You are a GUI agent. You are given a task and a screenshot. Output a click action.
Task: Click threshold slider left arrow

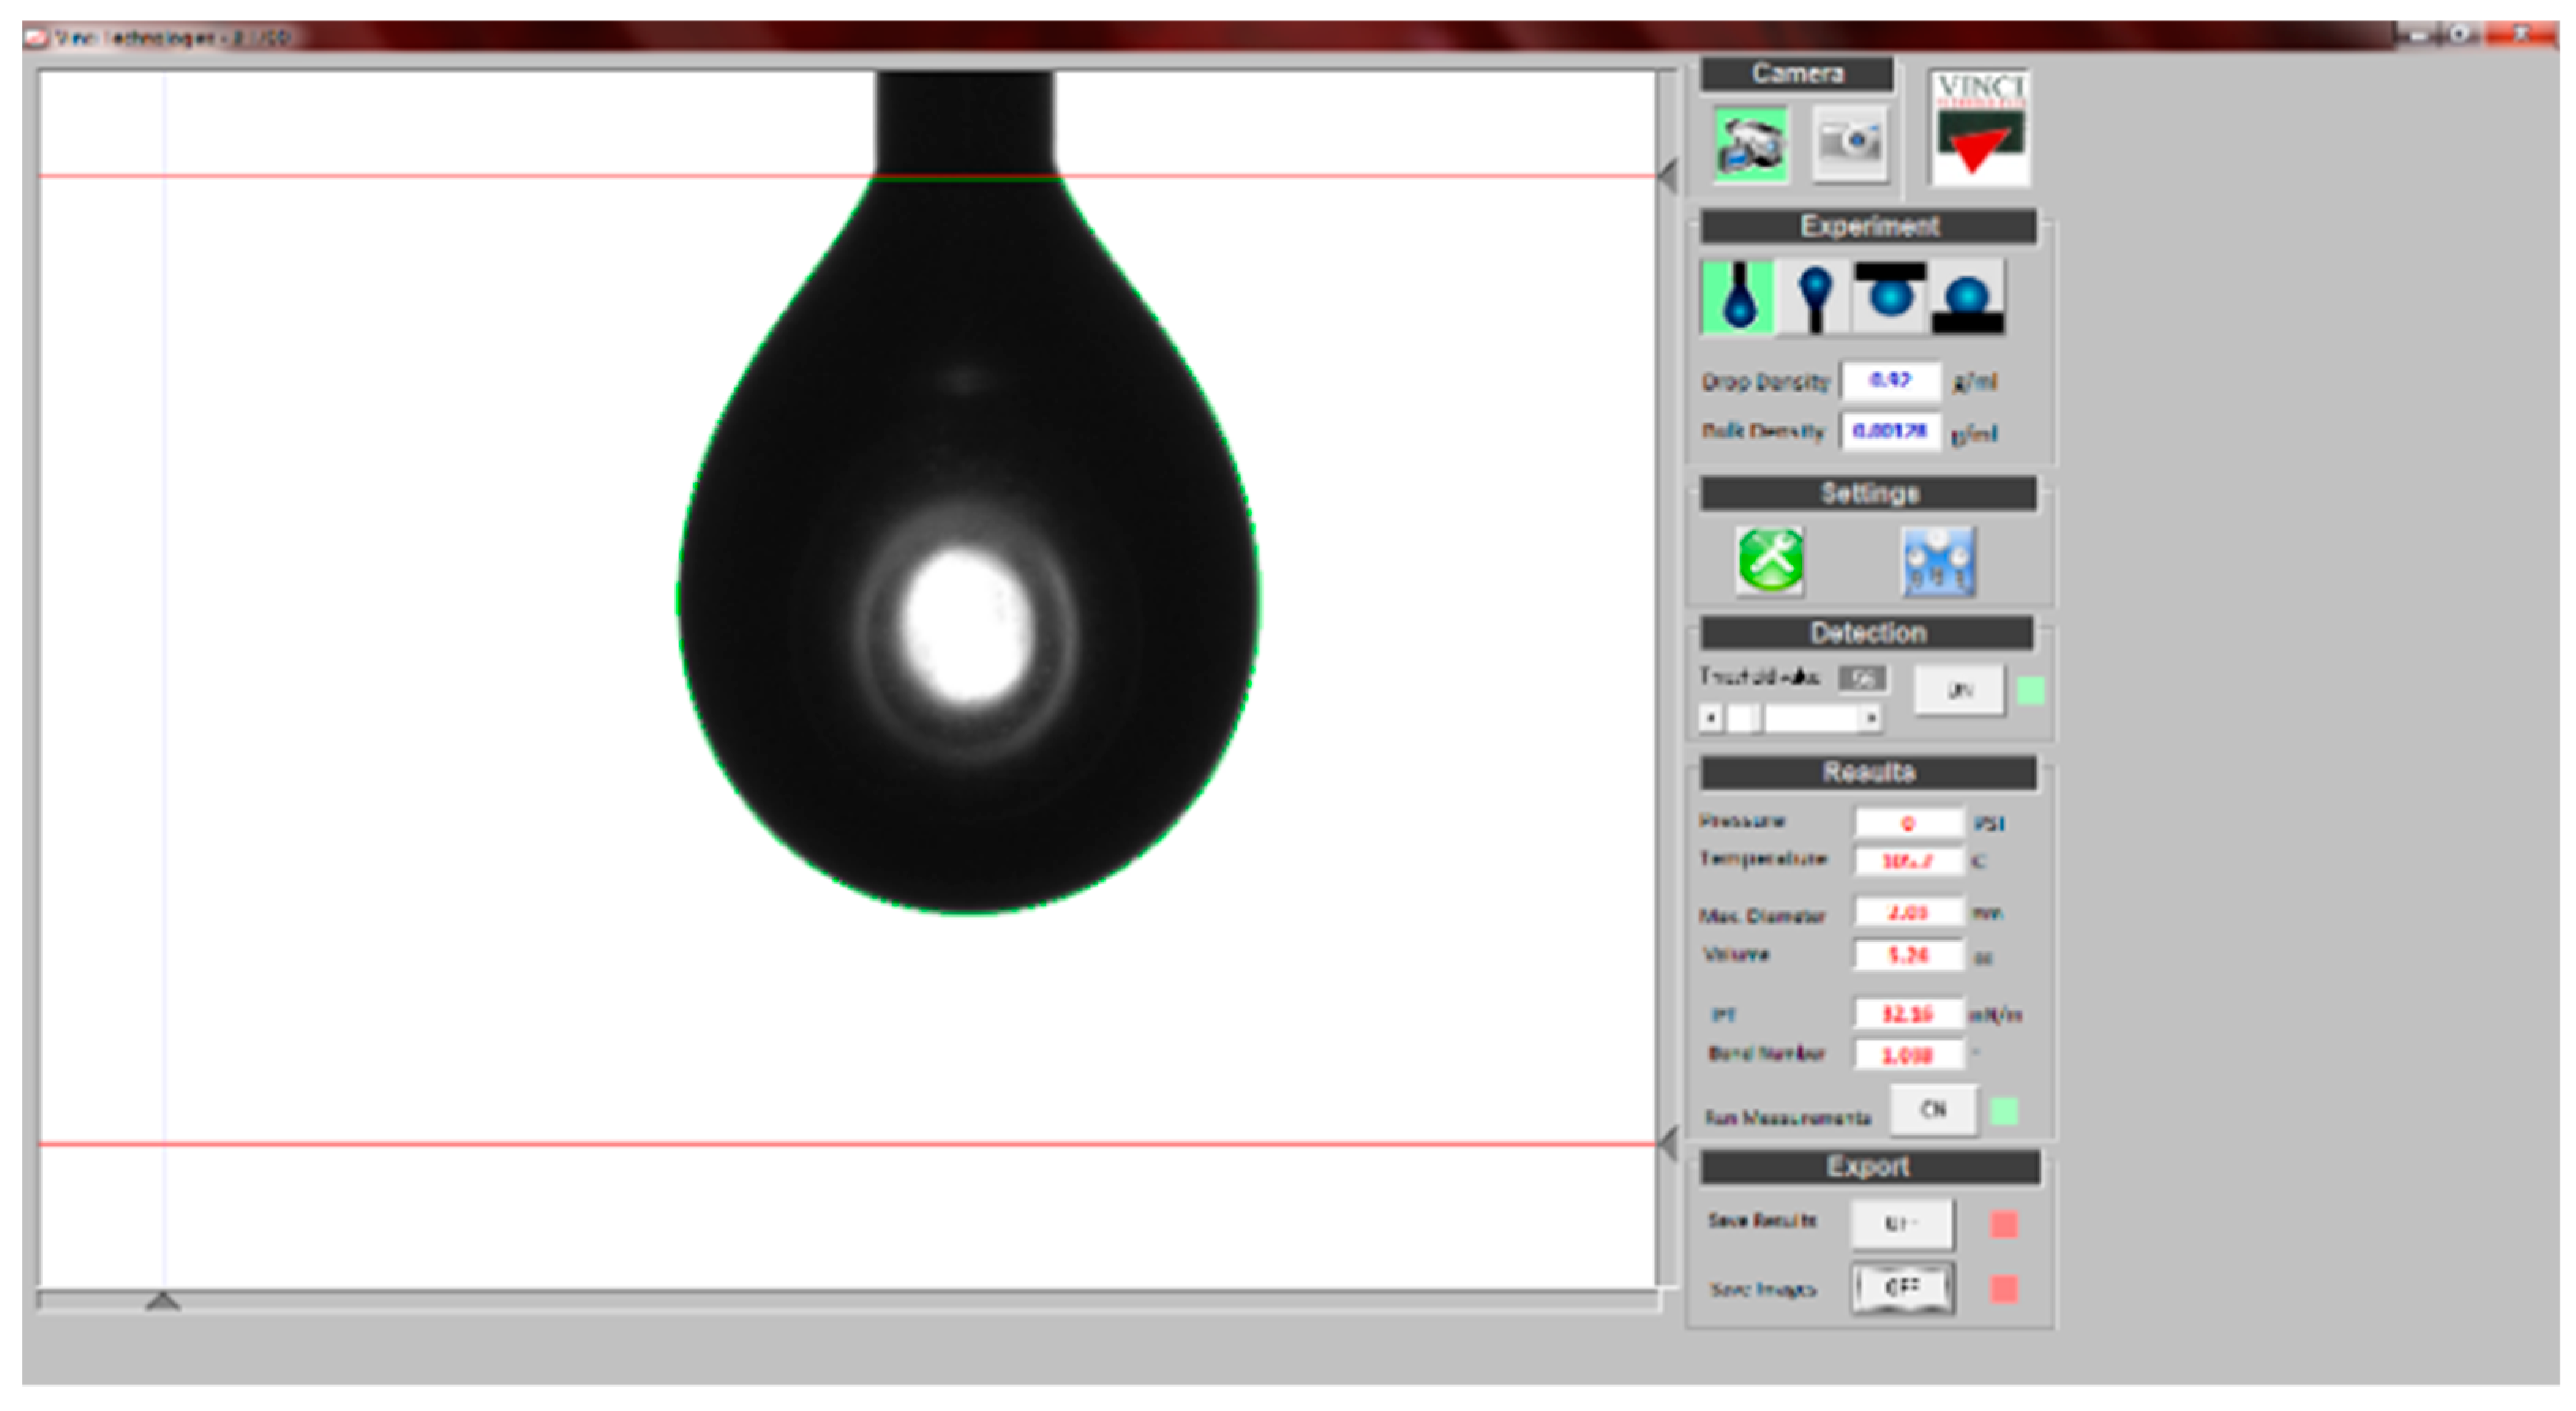pyautogui.click(x=1711, y=718)
